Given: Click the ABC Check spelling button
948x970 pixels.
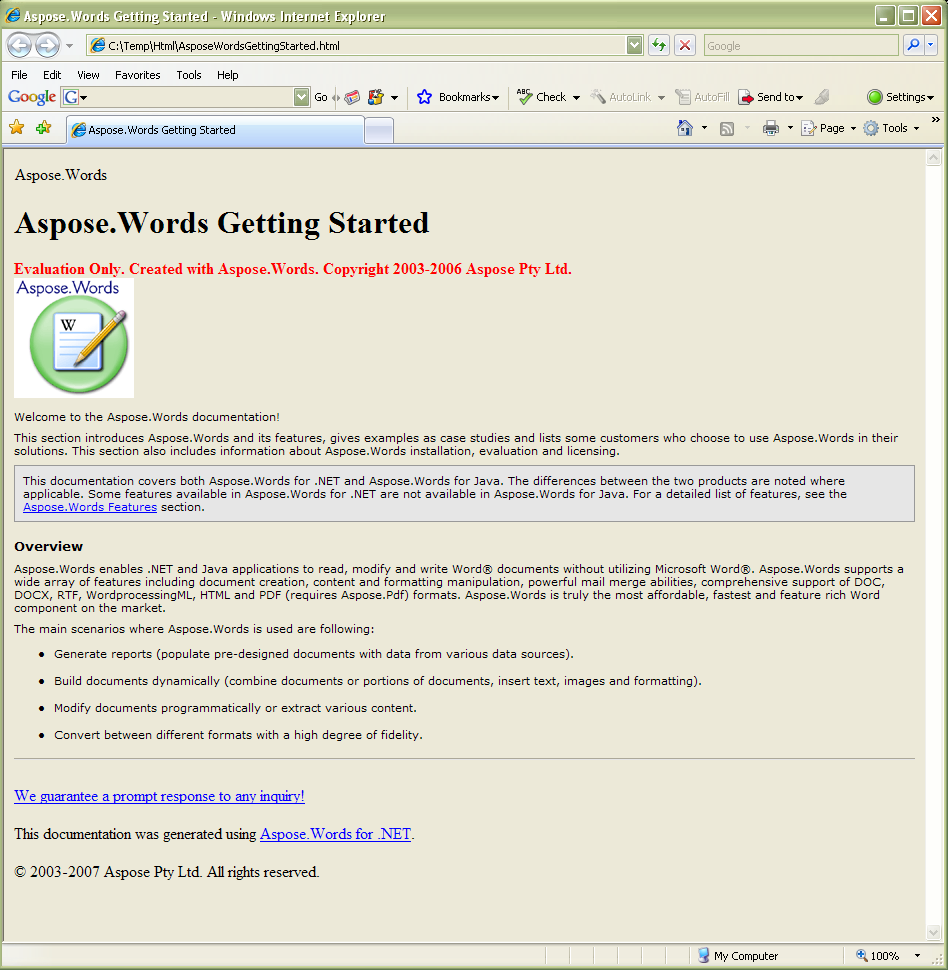Looking at the screenshot, I should (542, 97).
